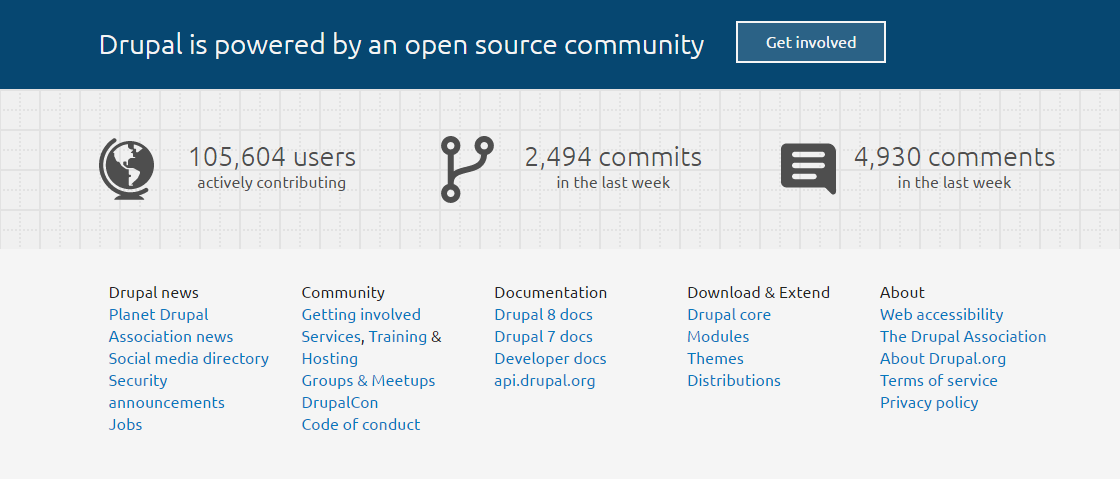1120x479 pixels.
Task: Open the Groups & Meetups link
Action: 368,381
